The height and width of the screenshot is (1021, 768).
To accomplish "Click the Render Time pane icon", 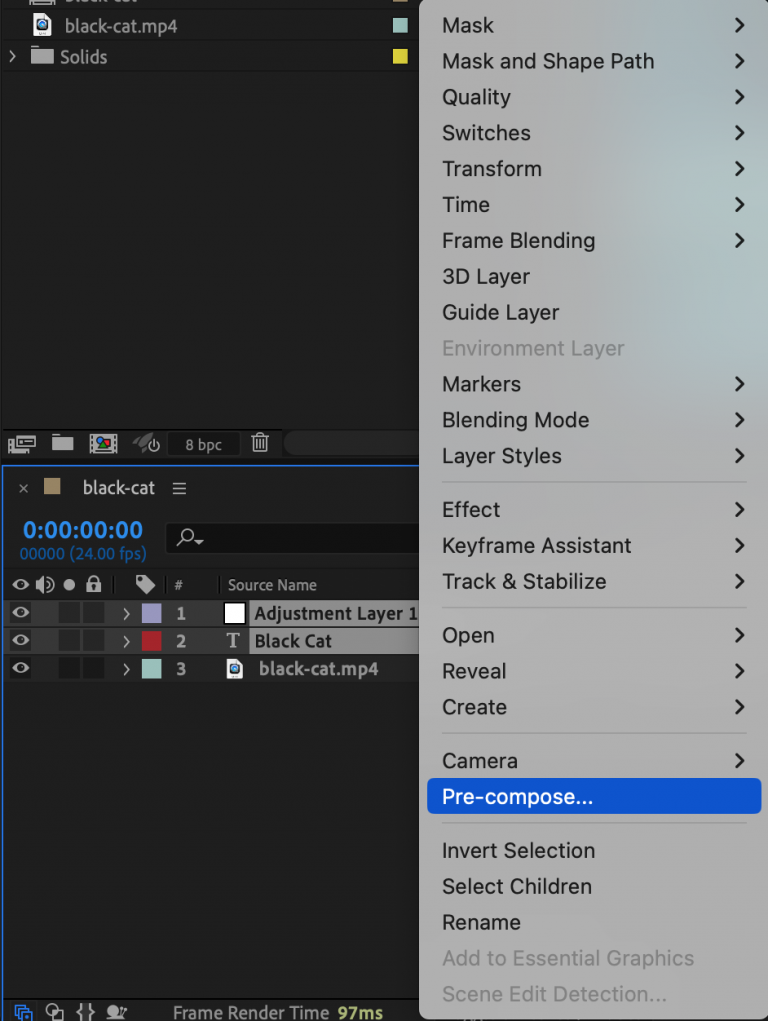I will point(116,1012).
